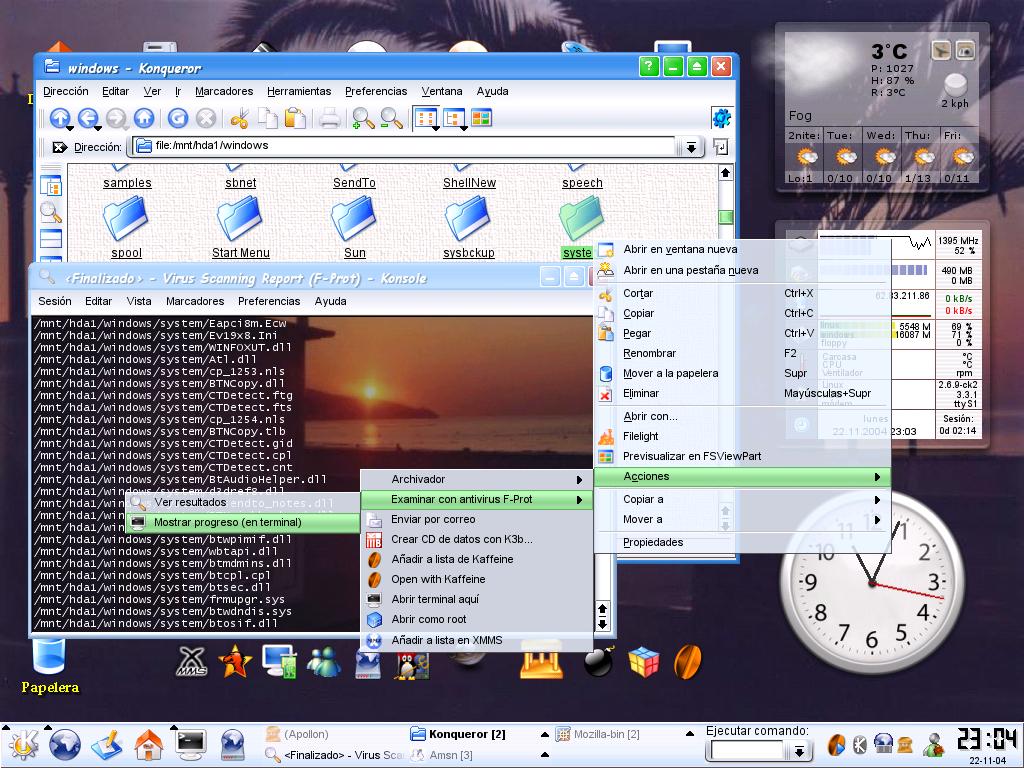Clear the Dirección location bar icon

point(59,147)
